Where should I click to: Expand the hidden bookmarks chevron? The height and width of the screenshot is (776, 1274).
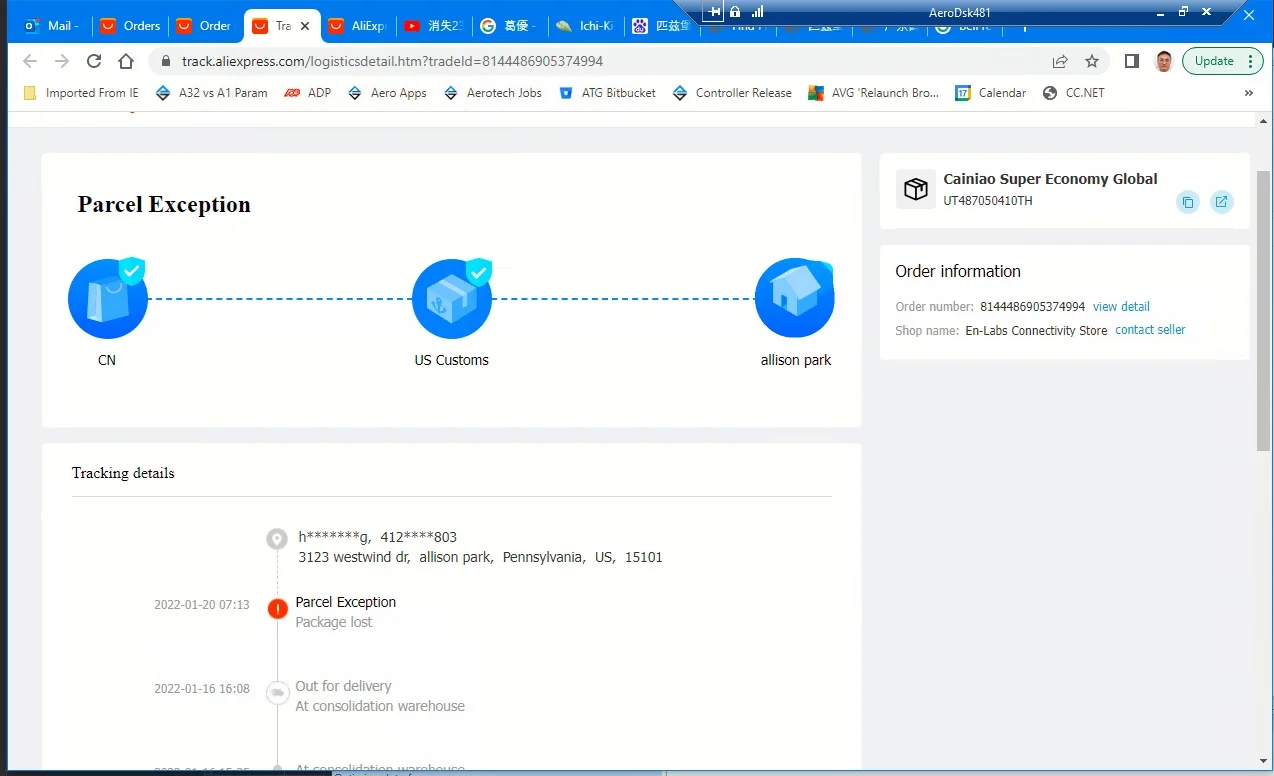pos(1248,93)
